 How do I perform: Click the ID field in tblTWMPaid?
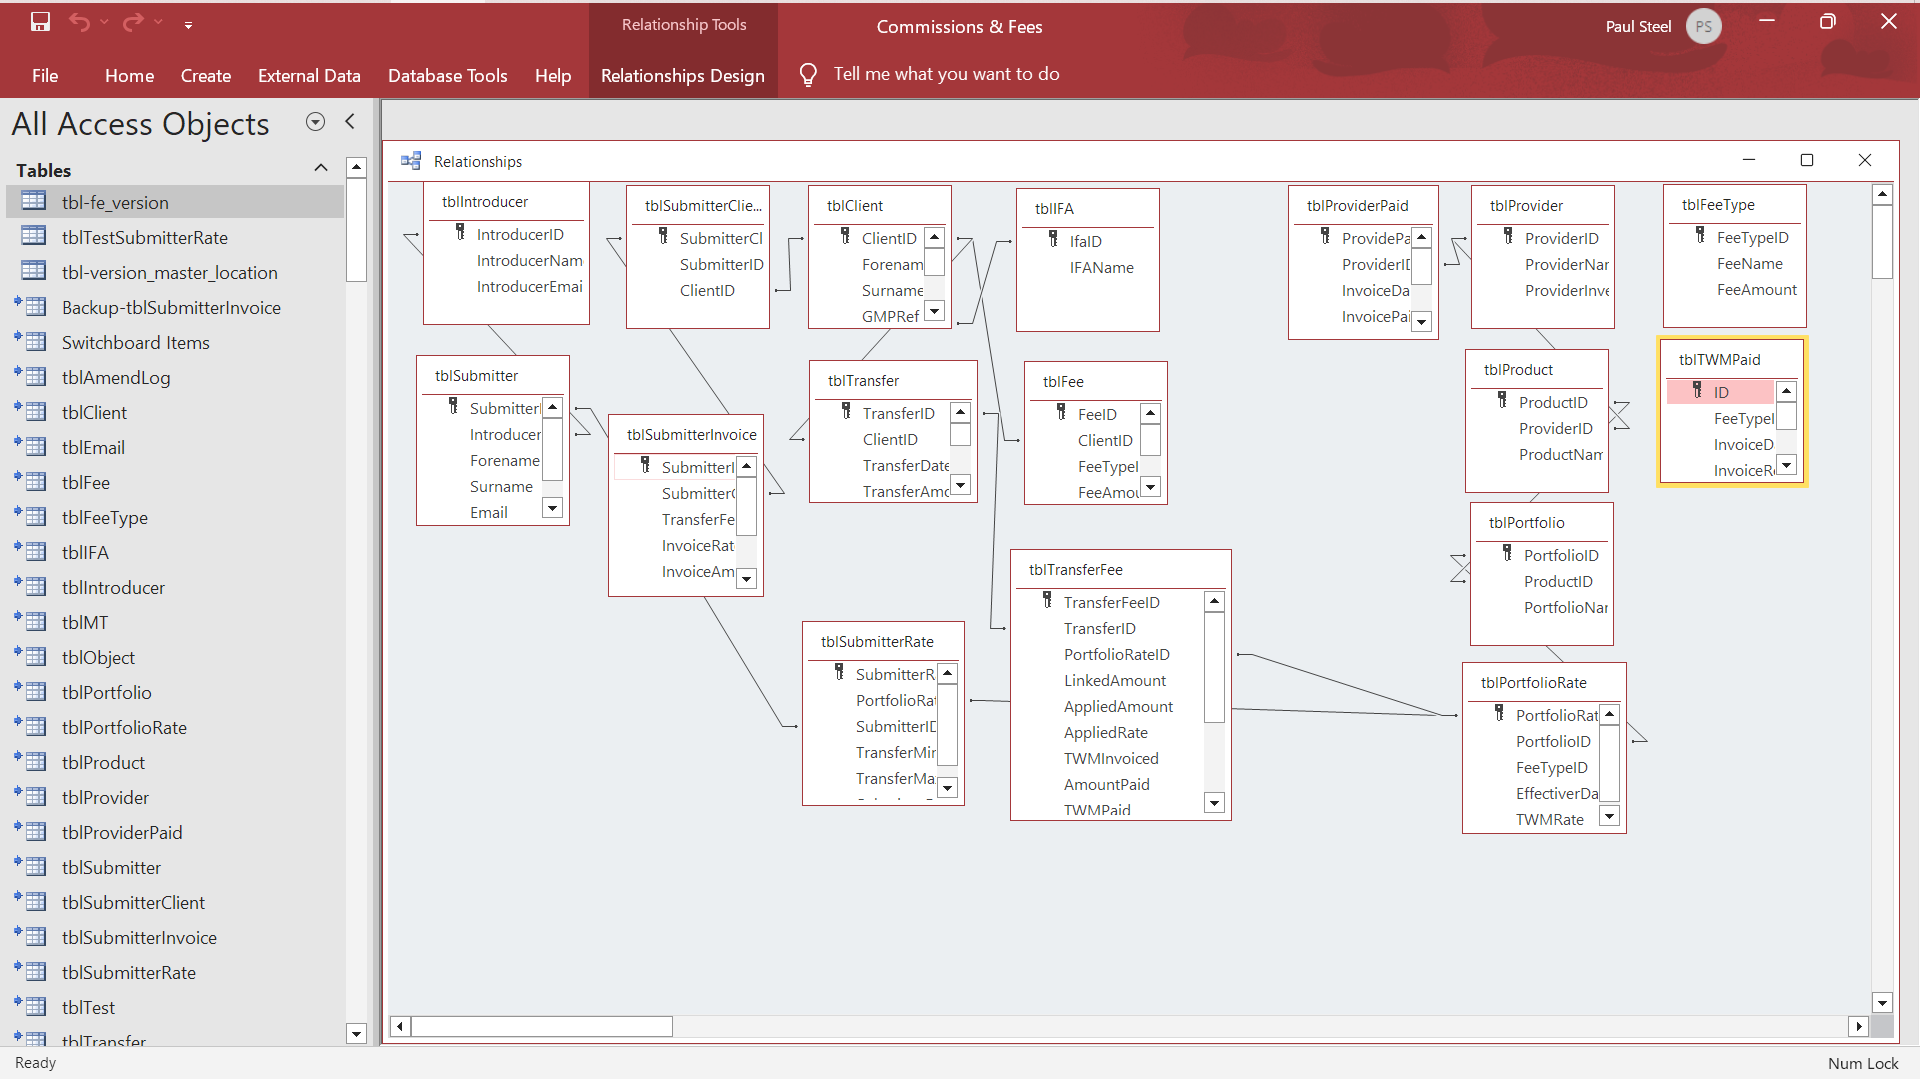1720,392
